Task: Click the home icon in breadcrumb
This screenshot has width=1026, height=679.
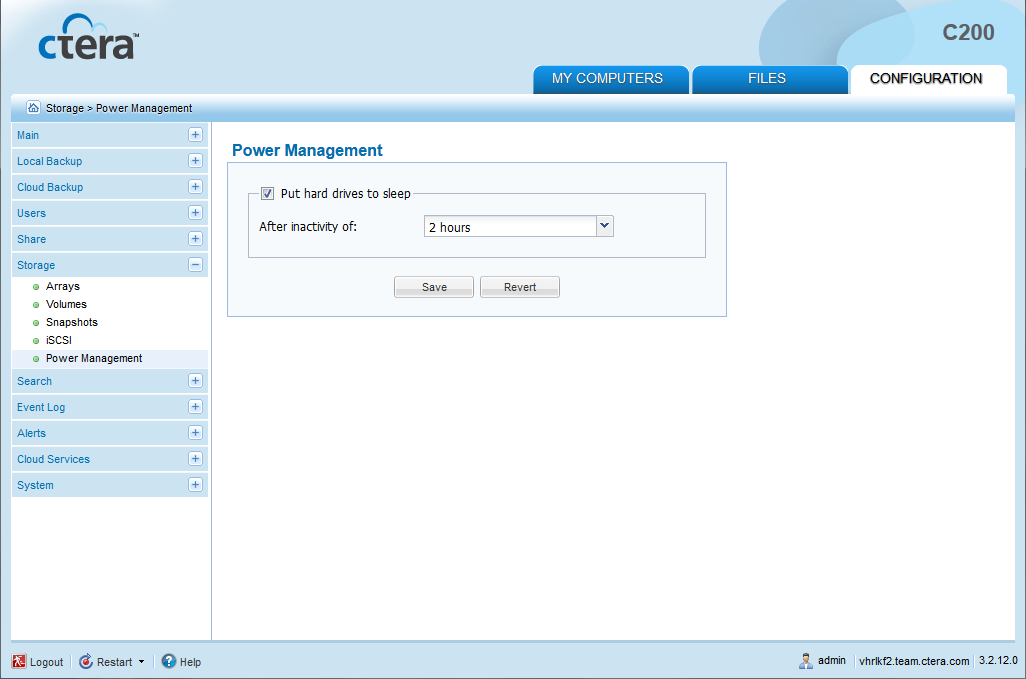Action: (33, 107)
